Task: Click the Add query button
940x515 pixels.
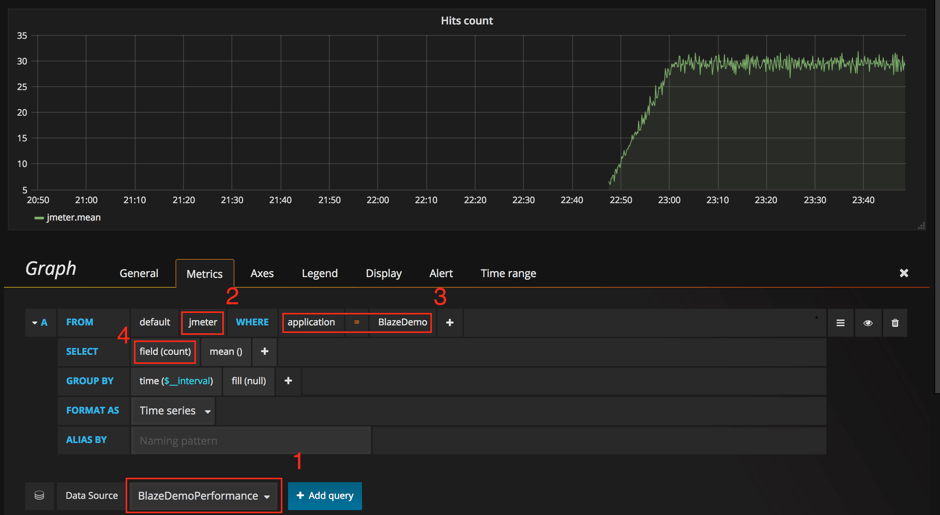Action: (325, 496)
